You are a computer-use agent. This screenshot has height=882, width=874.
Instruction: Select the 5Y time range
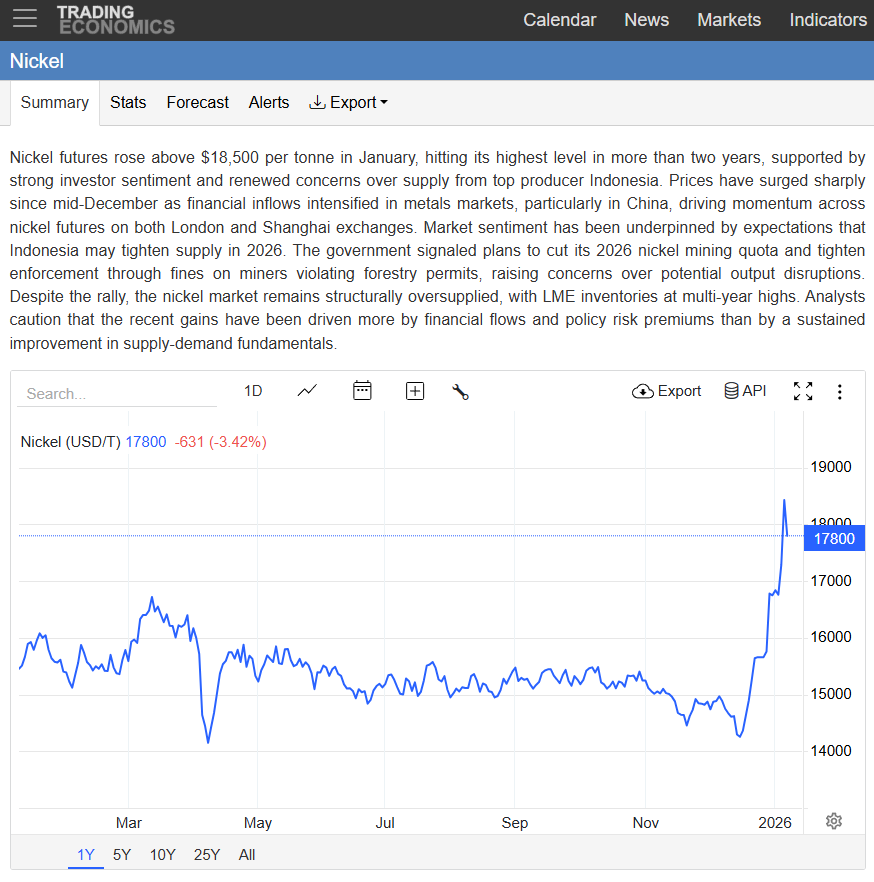click(x=122, y=855)
